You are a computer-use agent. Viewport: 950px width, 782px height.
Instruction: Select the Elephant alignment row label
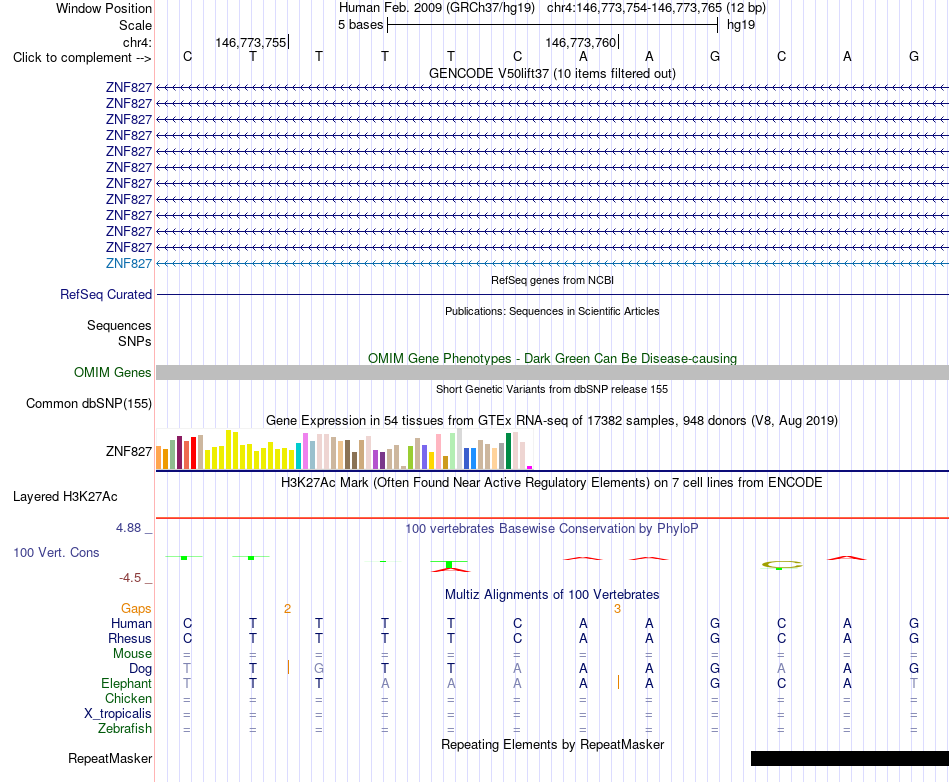126,683
